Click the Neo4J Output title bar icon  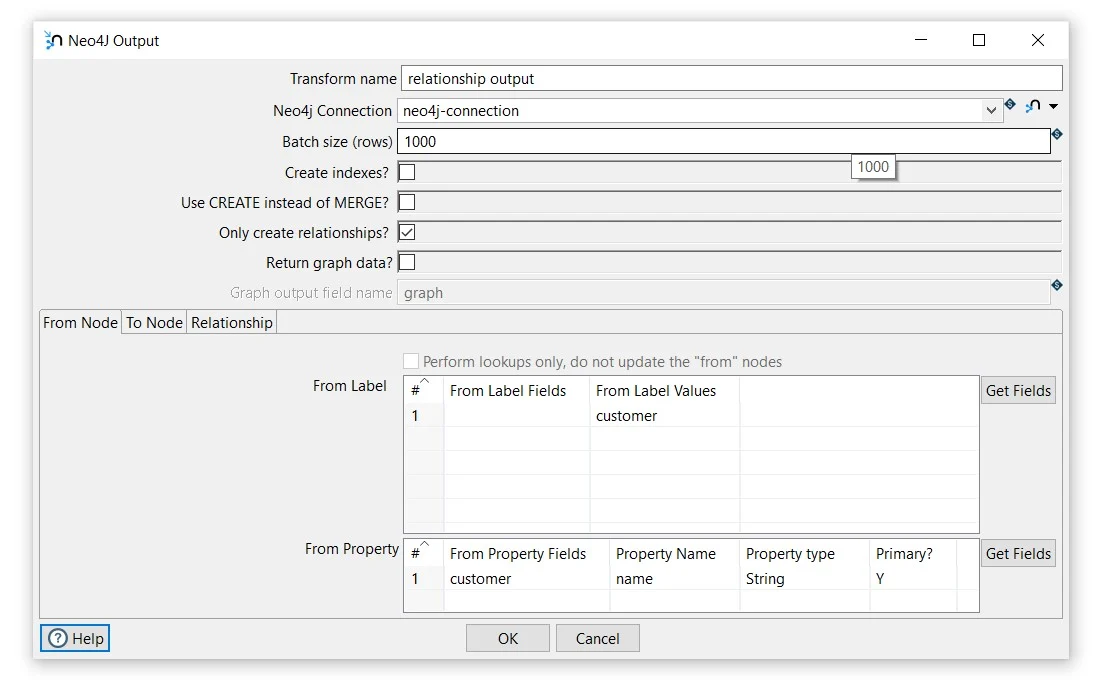[54, 40]
